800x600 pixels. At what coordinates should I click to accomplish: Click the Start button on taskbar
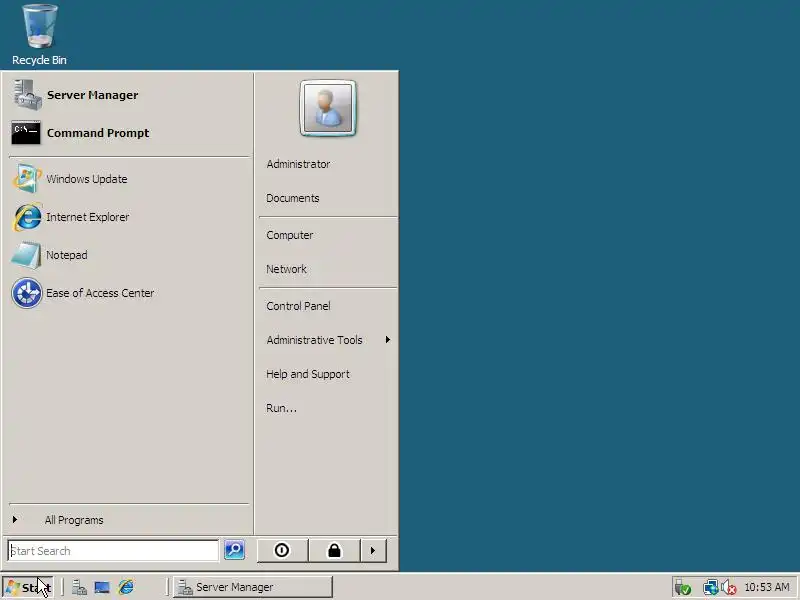point(28,587)
